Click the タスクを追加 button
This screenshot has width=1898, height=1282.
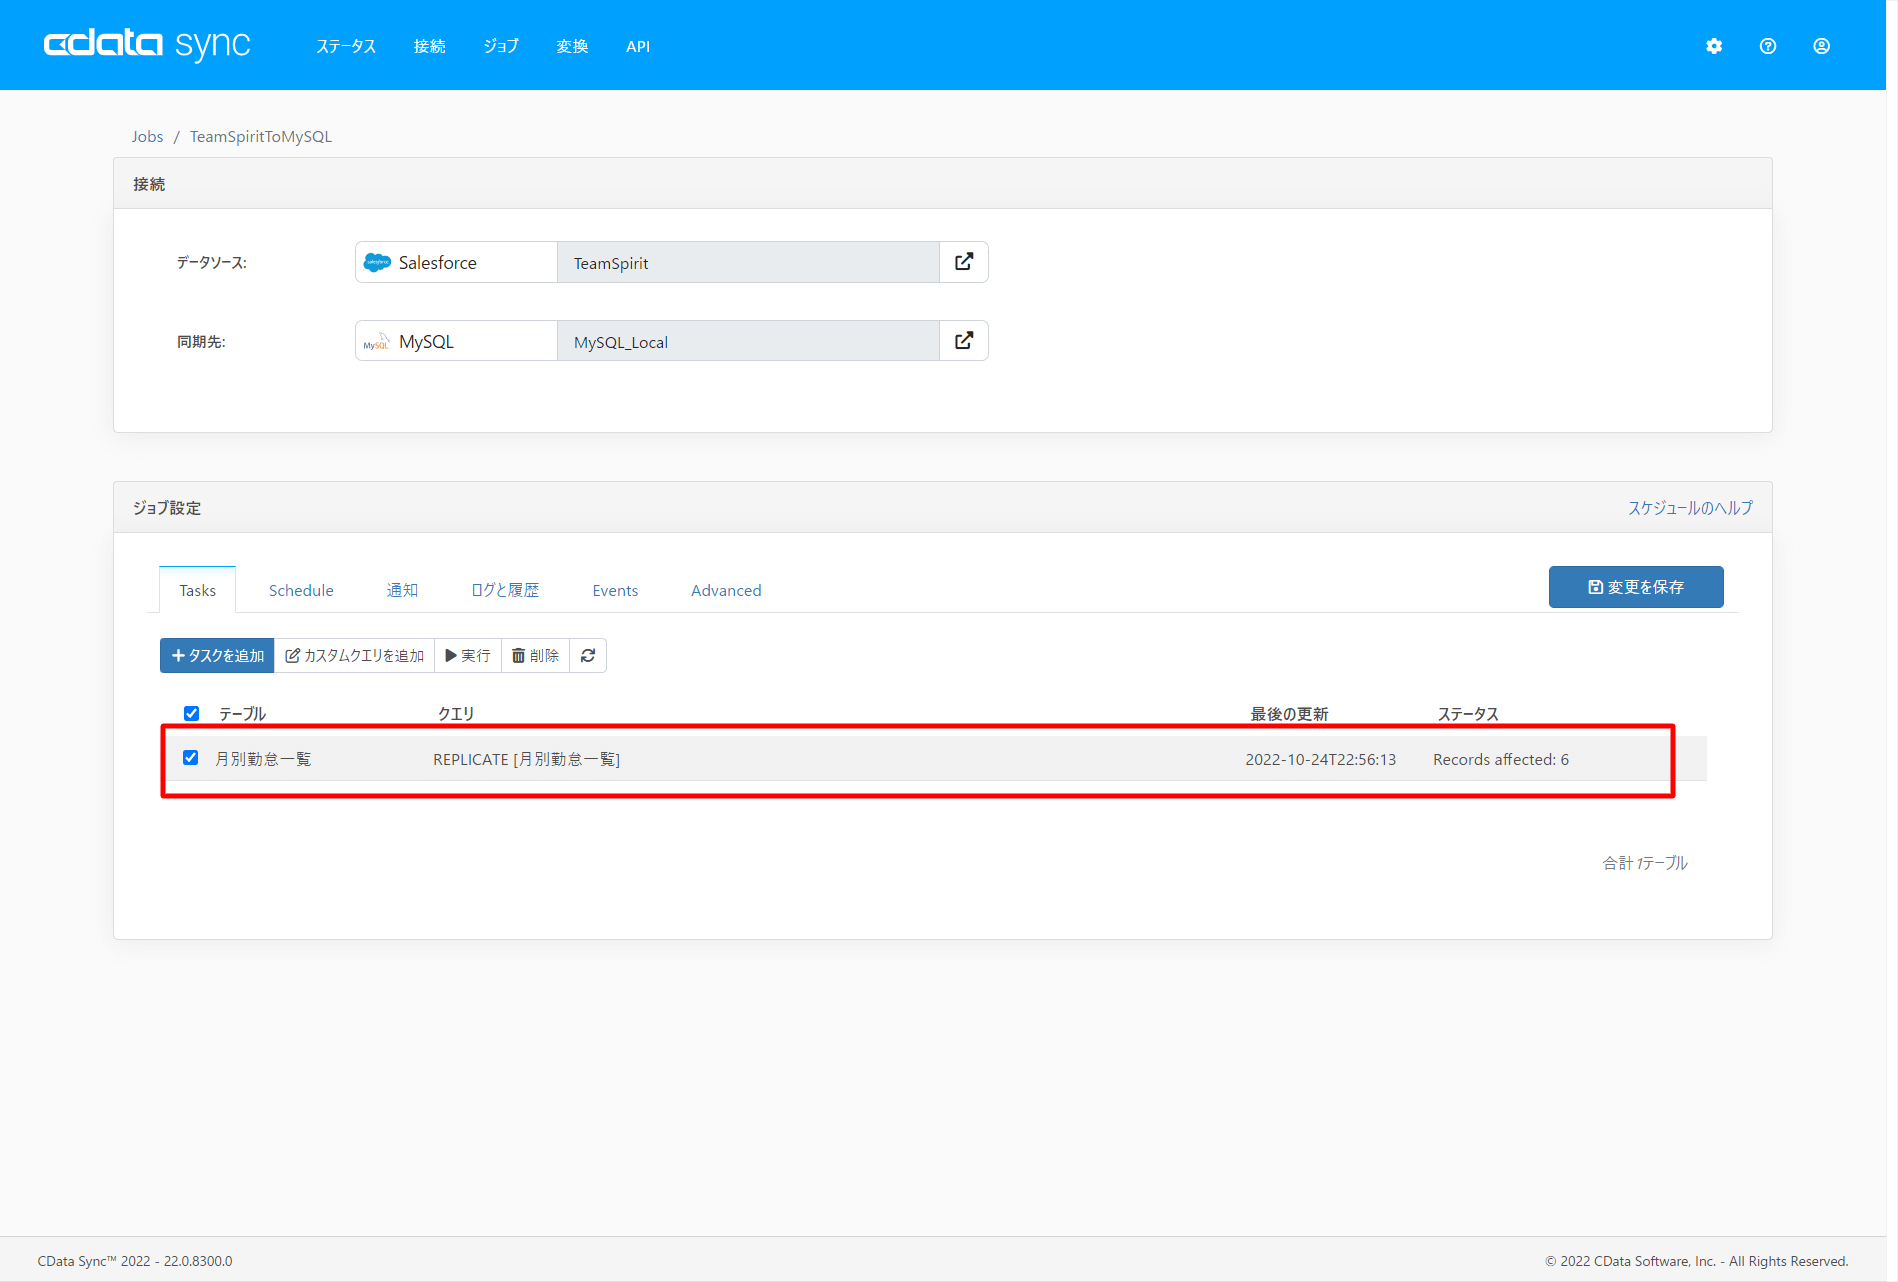coord(217,656)
